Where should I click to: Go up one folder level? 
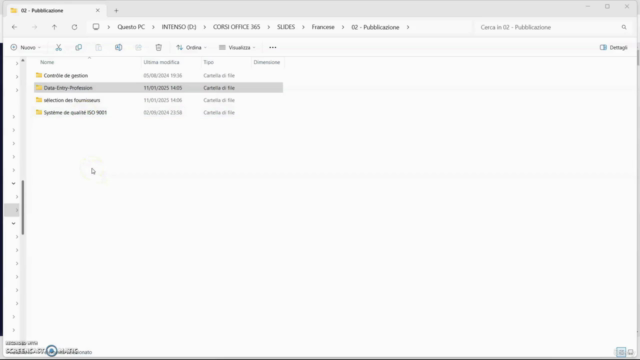[54, 27]
